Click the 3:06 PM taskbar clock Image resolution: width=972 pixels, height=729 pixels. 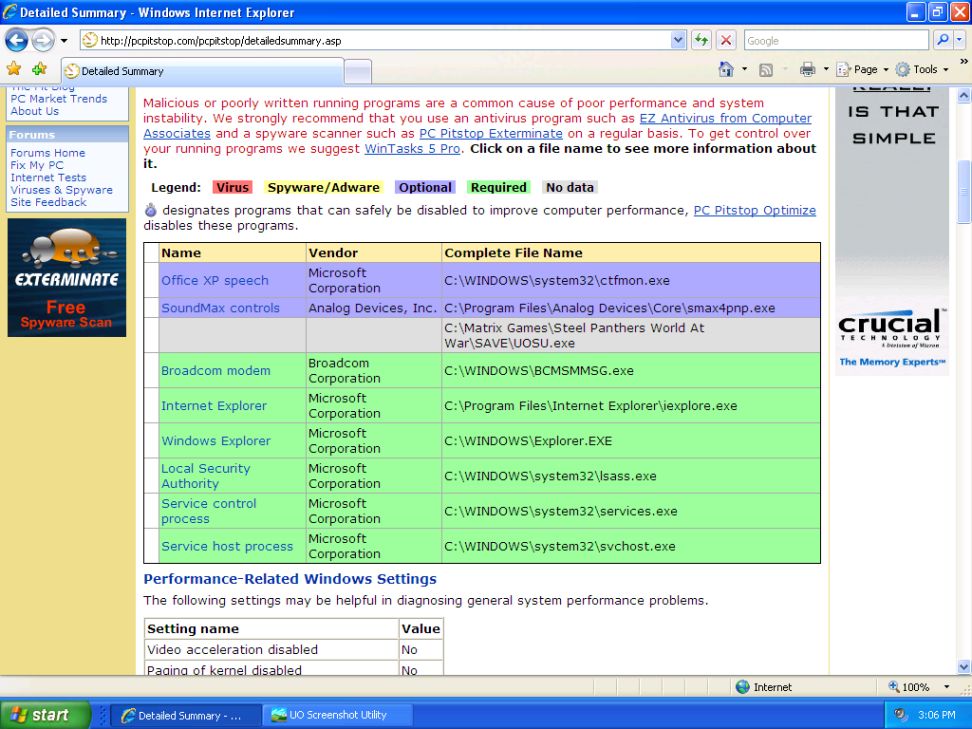click(x=937, y=715)
